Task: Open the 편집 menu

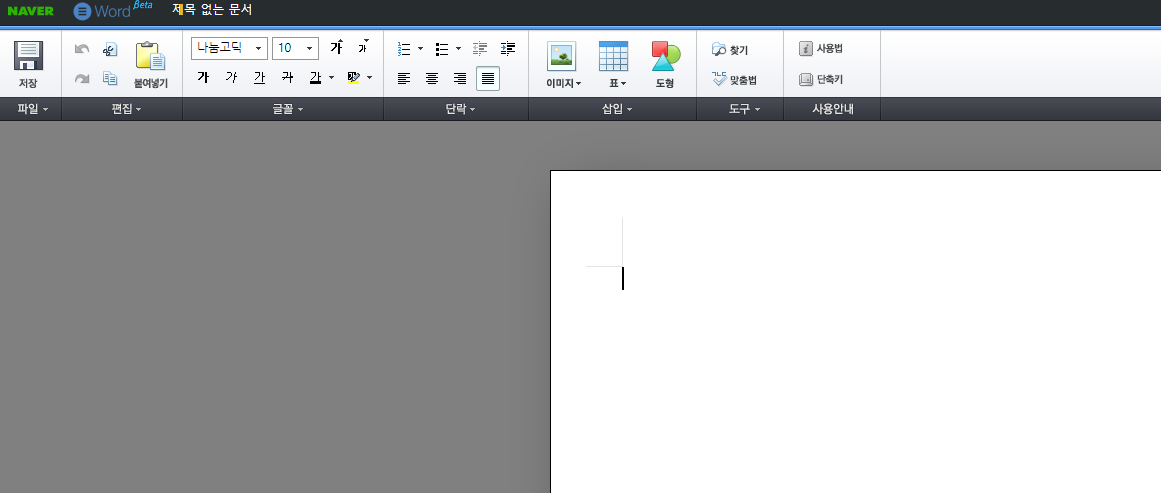Action: point(126,109)
